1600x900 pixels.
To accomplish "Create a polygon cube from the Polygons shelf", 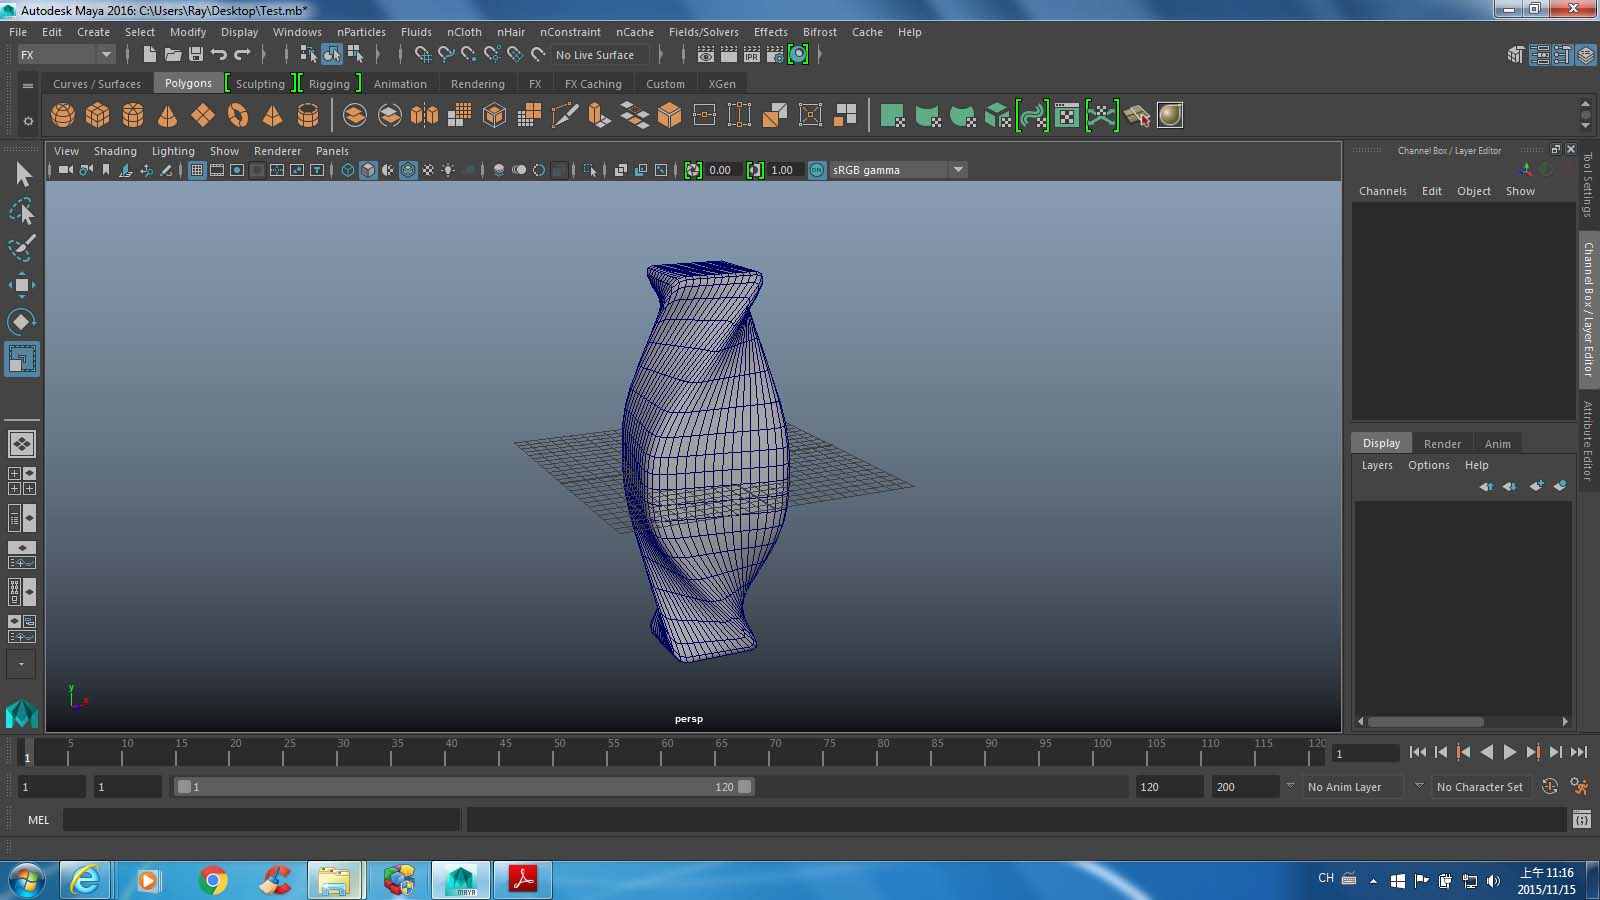I will click(x=97, y=115).
